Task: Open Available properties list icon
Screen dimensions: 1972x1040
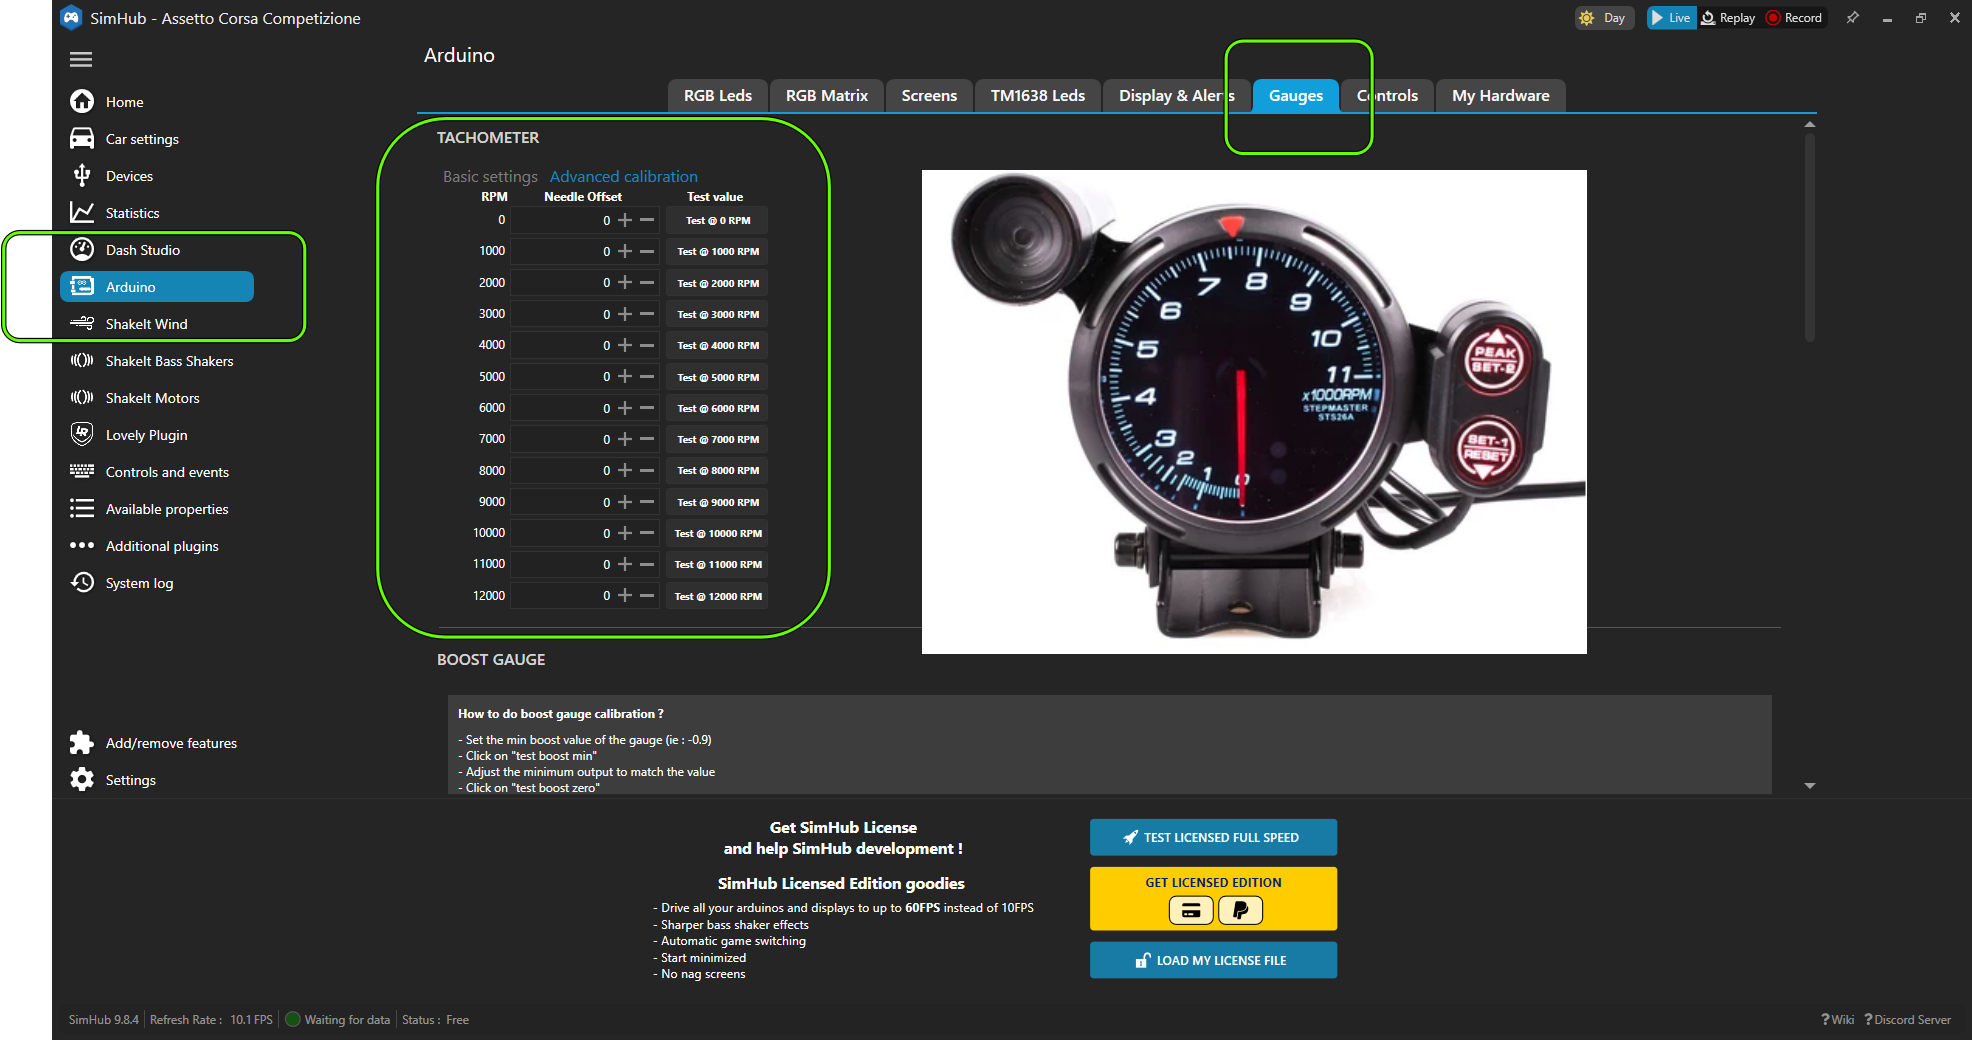Action: click(82, 508)
